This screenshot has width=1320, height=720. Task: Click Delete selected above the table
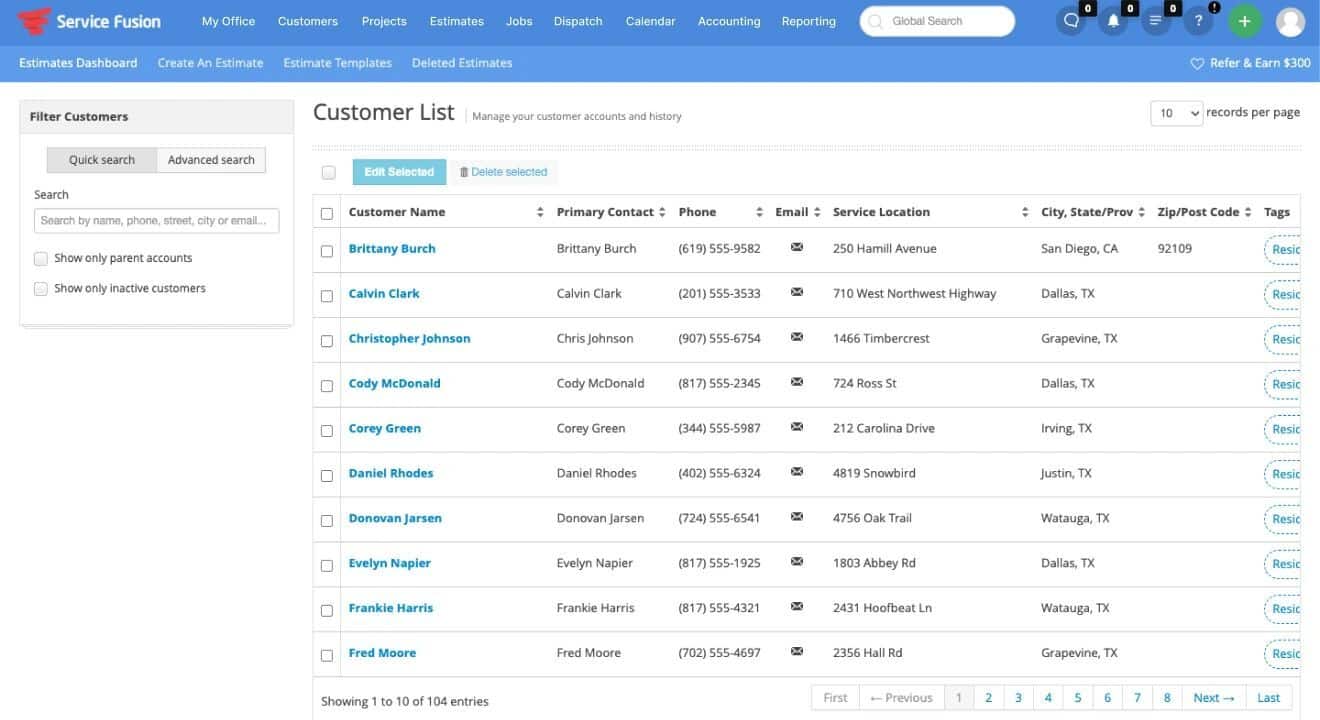point(503,171)
